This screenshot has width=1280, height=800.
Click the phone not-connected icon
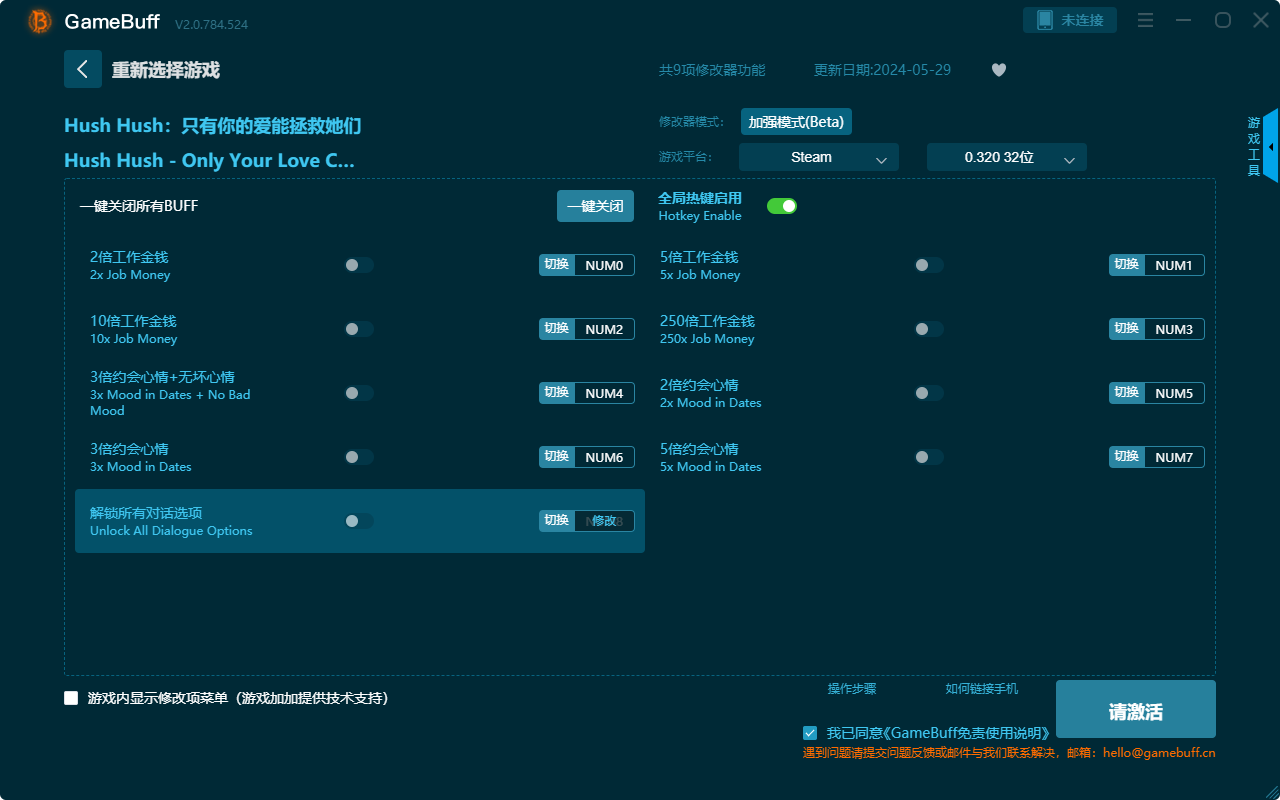click(x=1045, y=20)
